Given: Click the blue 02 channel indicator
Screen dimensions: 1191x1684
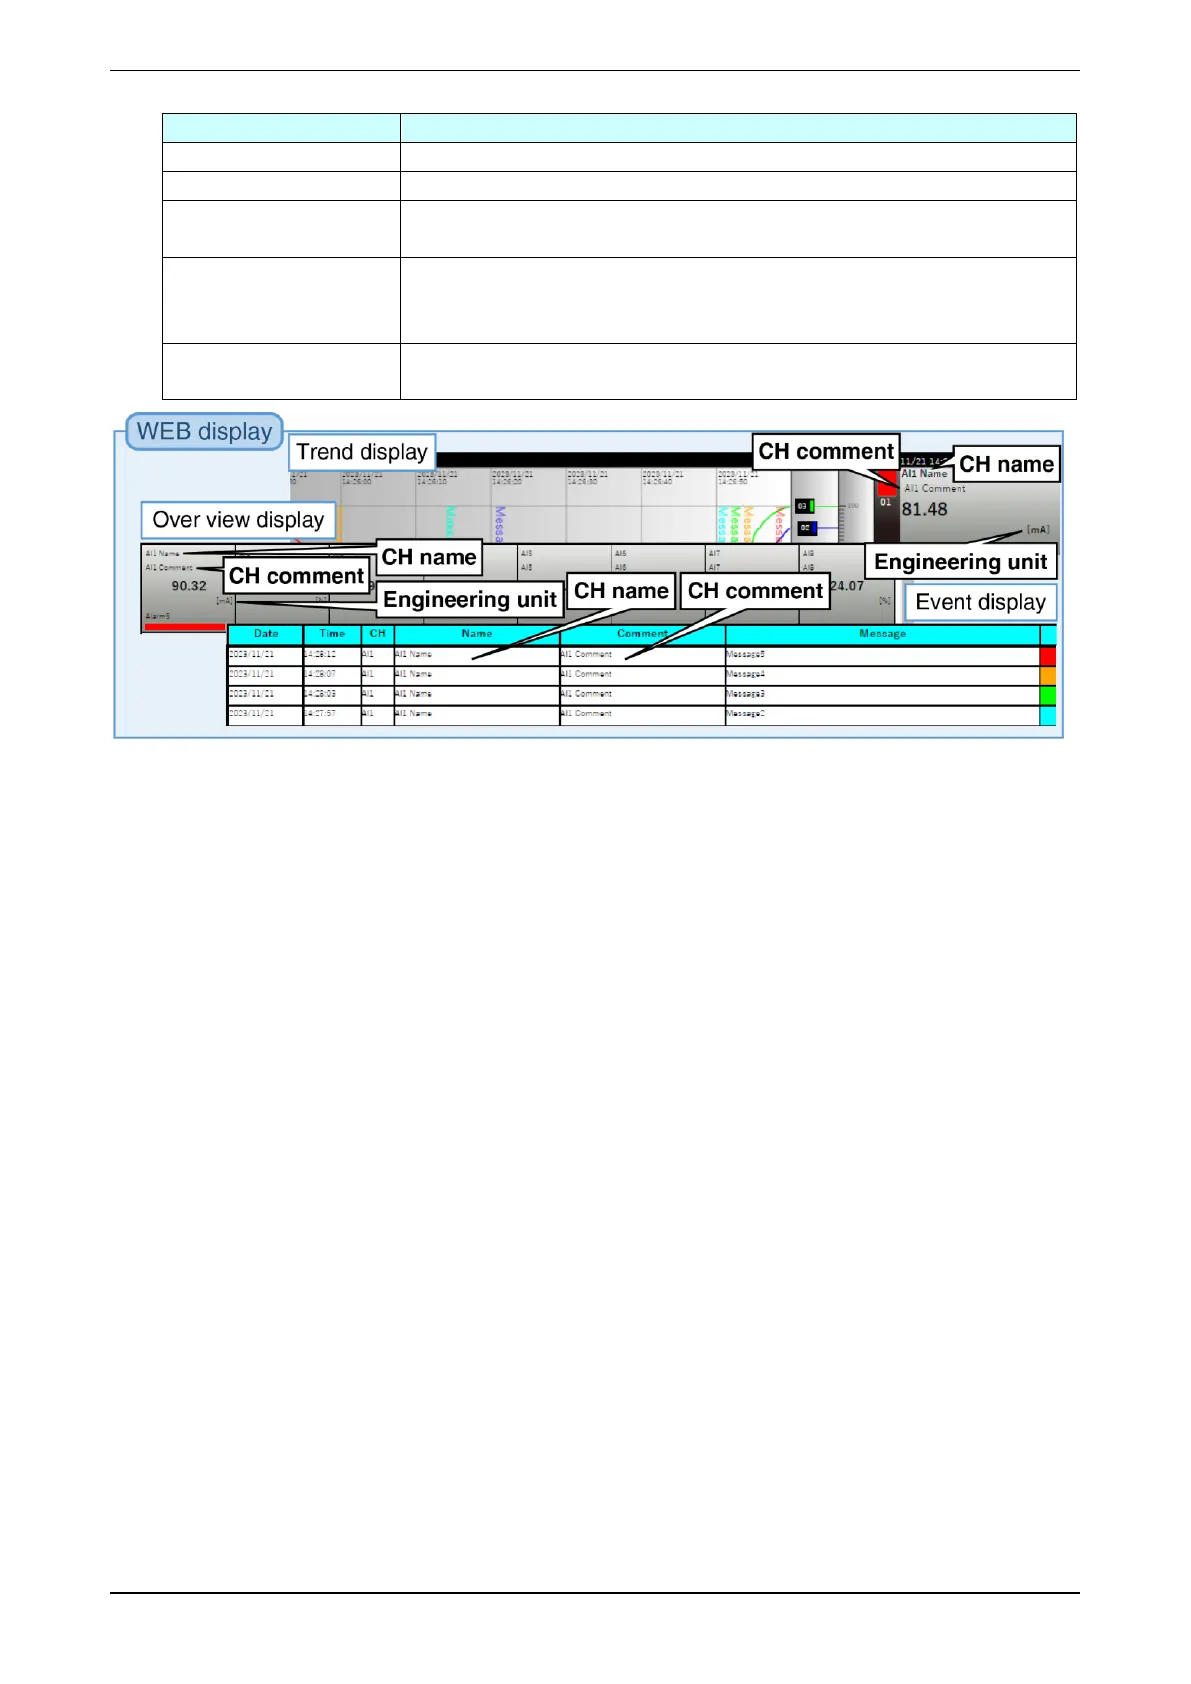Looking at the screenshot, I should (x=807, y=528).
